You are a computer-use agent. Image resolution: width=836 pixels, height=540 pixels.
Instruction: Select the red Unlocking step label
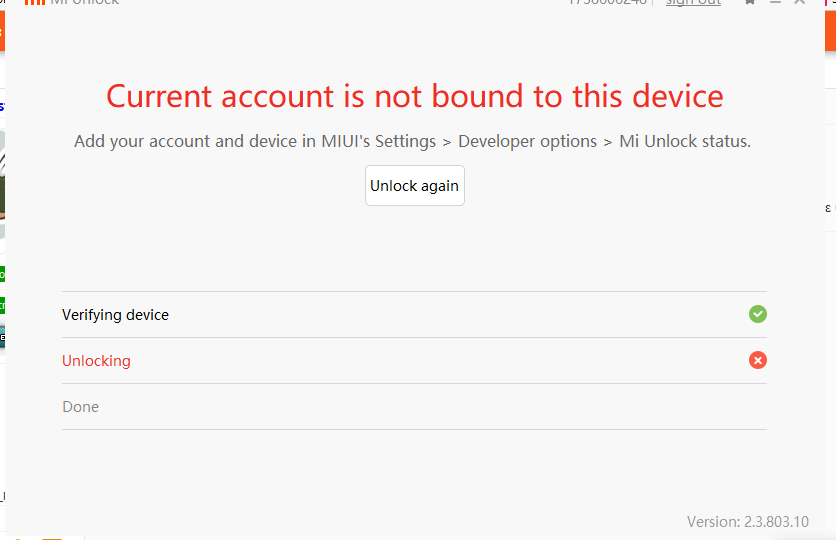[x=96, y=361]
